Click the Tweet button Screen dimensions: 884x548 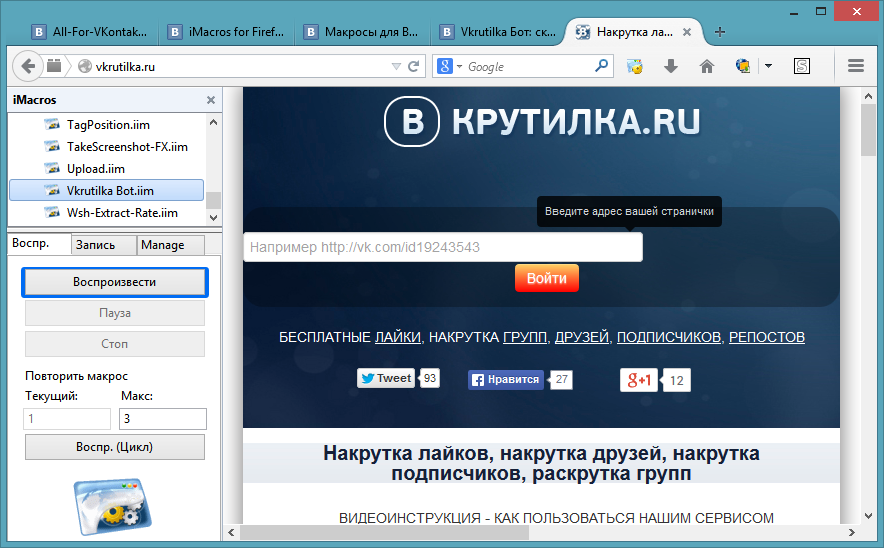(x=386, y=378)
